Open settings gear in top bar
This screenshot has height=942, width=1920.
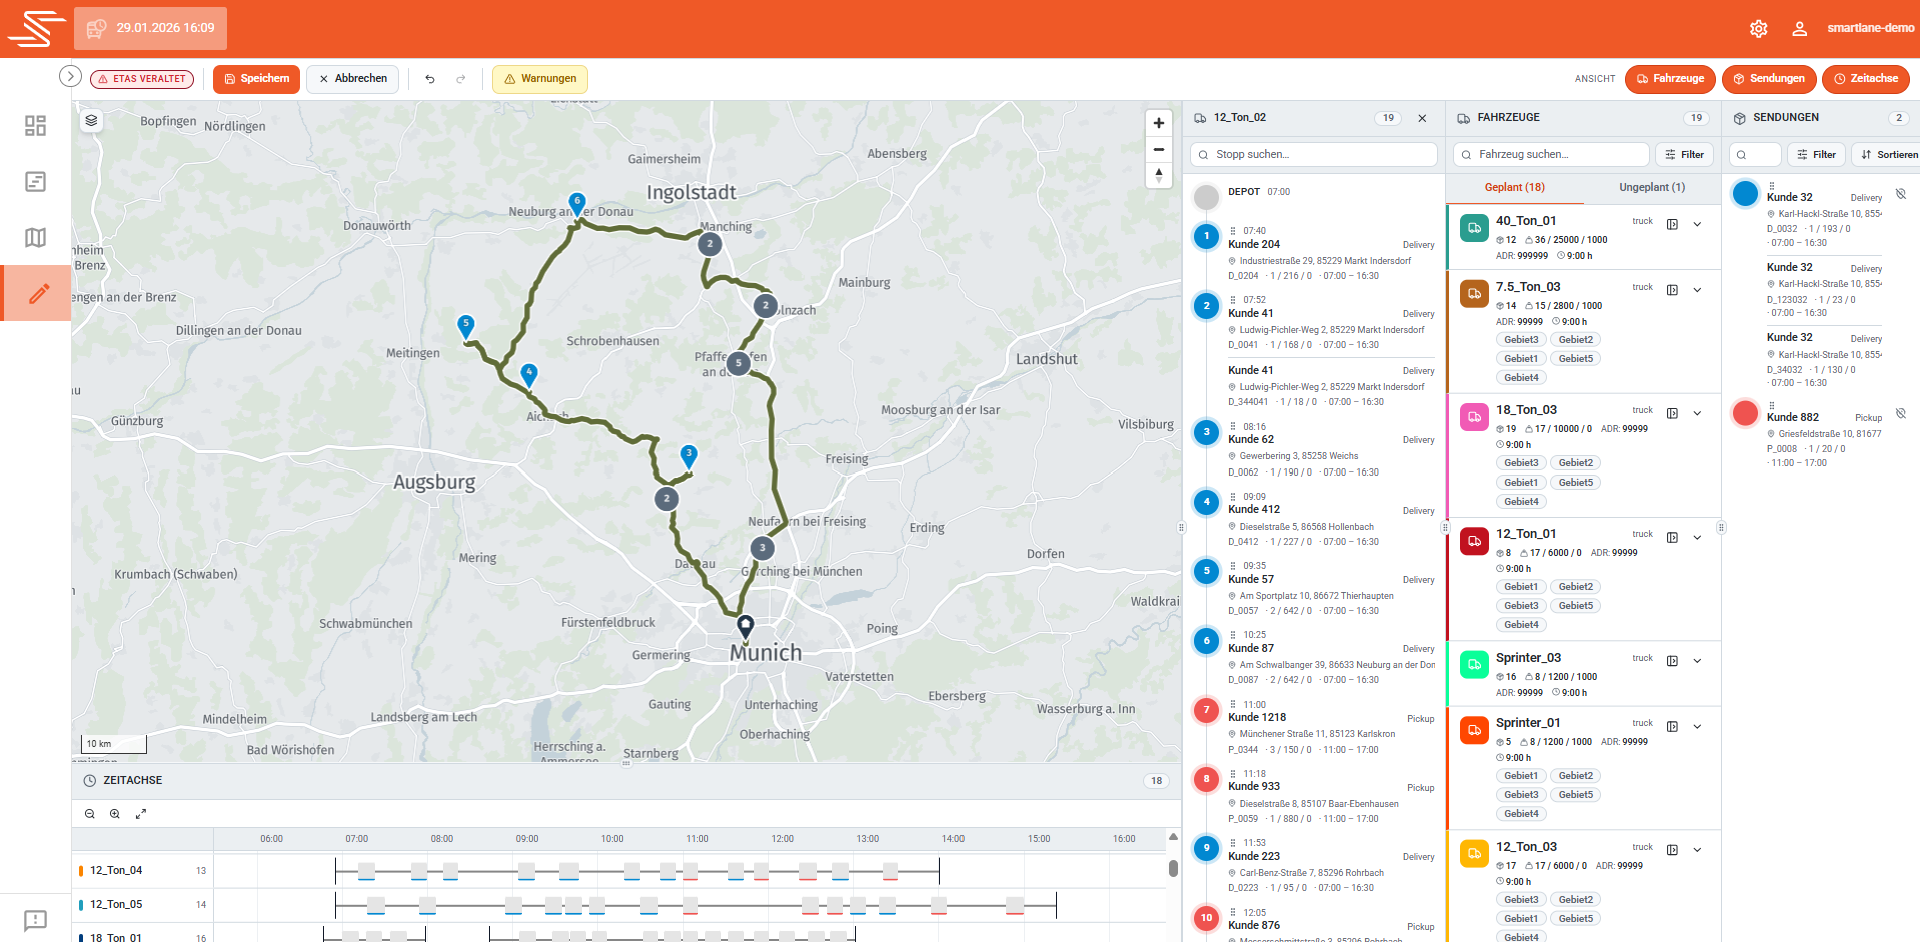coord(1758,29)
